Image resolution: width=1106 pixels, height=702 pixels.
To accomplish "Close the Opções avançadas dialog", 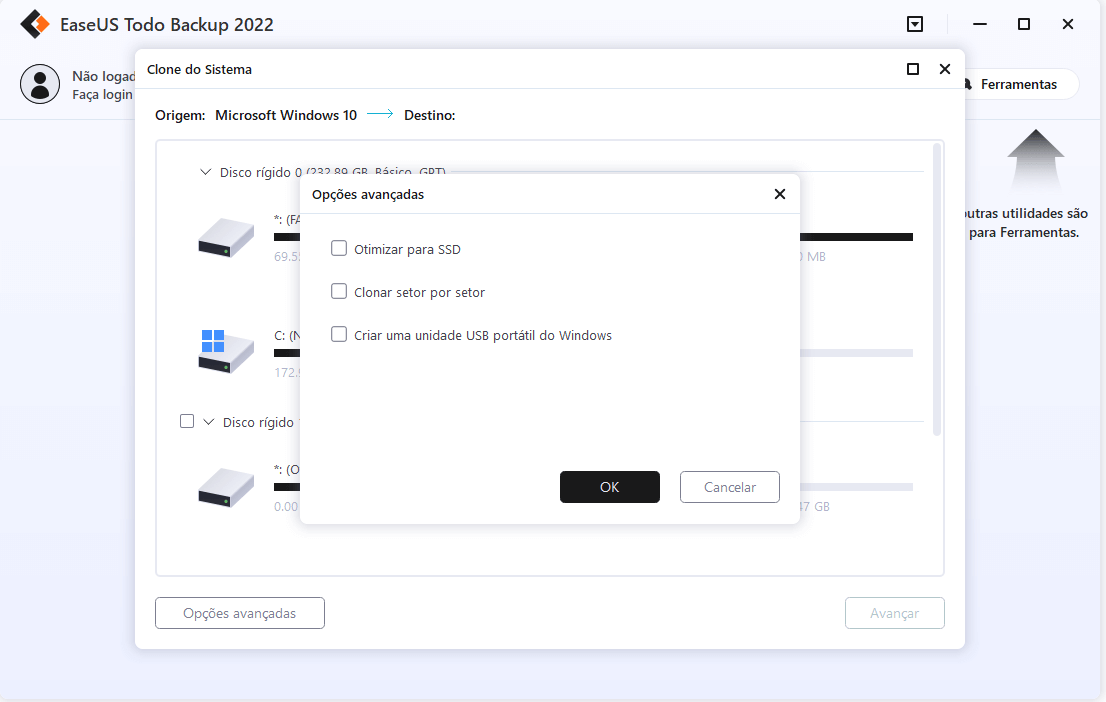I will [779, 194].
